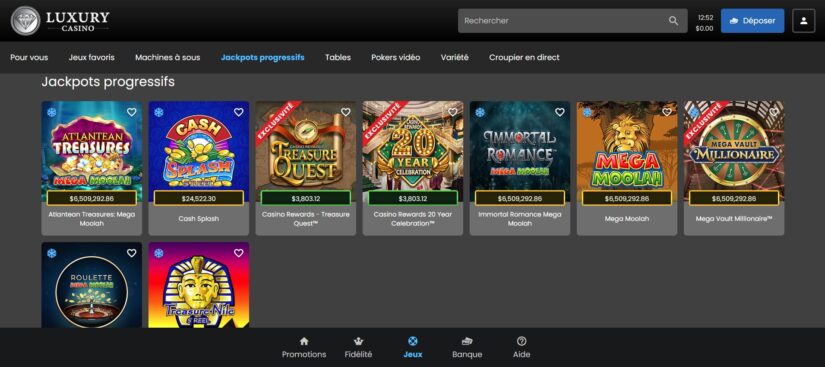Screen dimensions: 825x367
Task: Select Jeux icon in bottom bar
Action: (412, 341)
